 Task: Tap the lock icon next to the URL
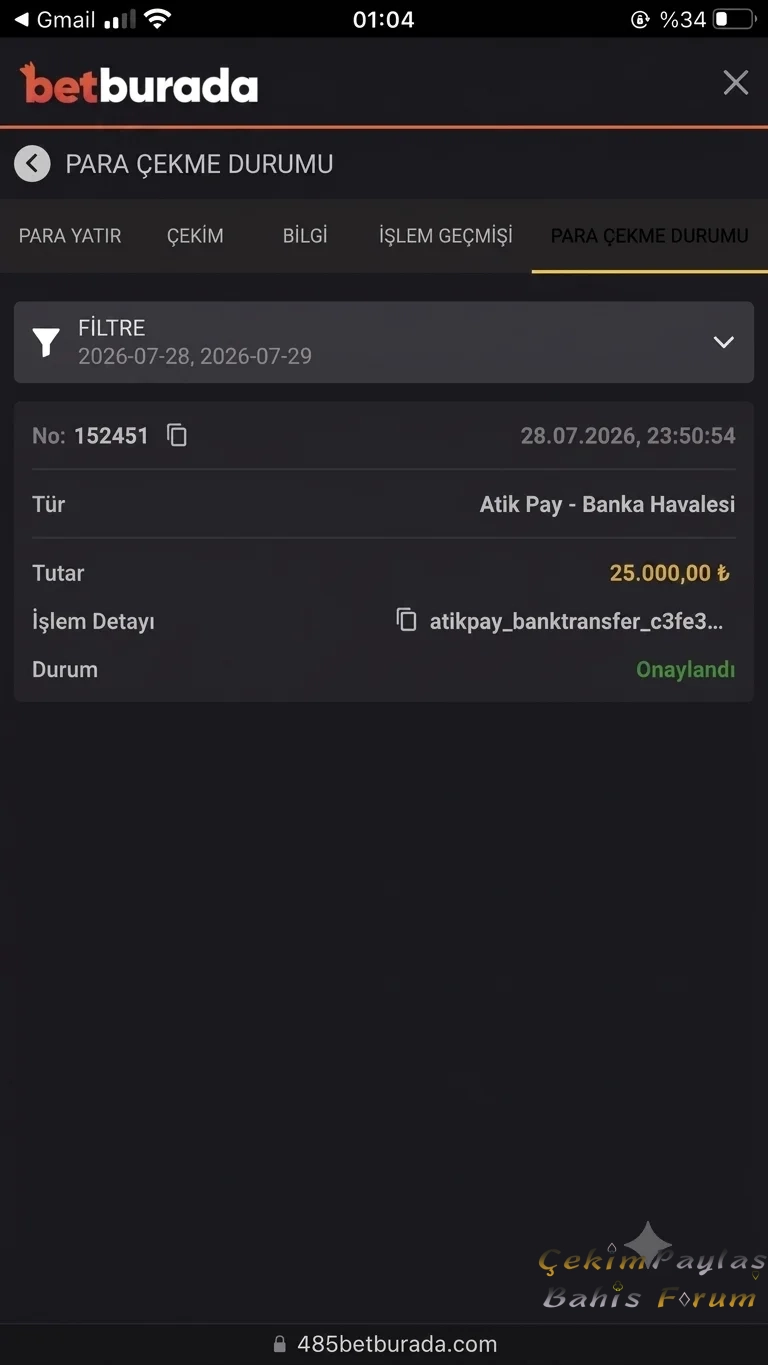pos(280,1344)
